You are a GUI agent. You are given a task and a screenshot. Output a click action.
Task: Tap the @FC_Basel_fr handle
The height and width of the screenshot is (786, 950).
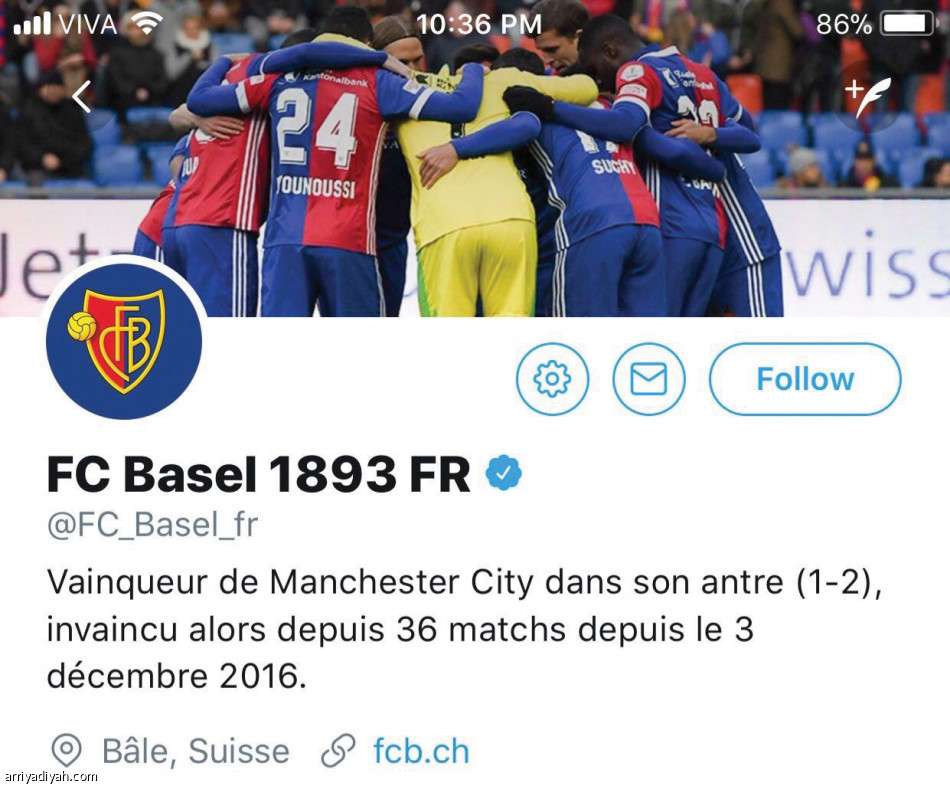click(153, 525)
